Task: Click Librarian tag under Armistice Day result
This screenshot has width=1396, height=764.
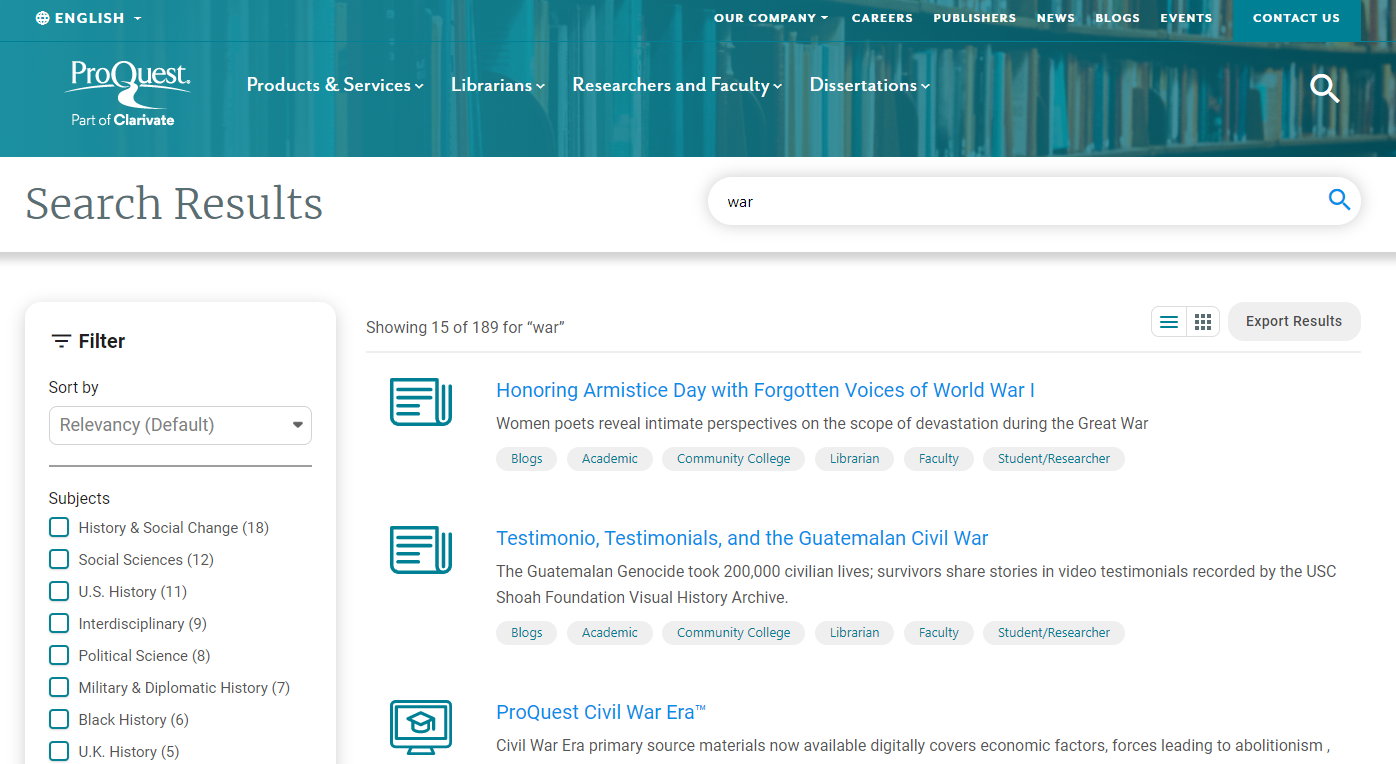Action: pos(855,459)
